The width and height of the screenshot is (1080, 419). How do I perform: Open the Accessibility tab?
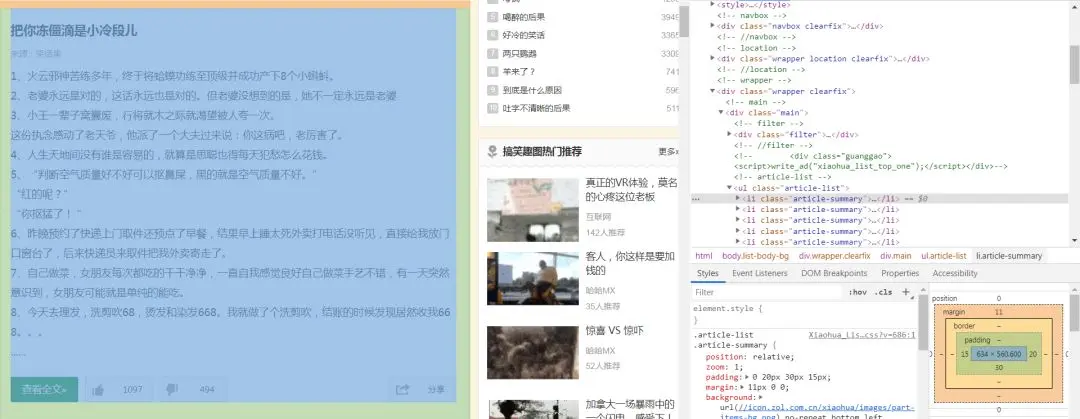[x=955, y=274]
